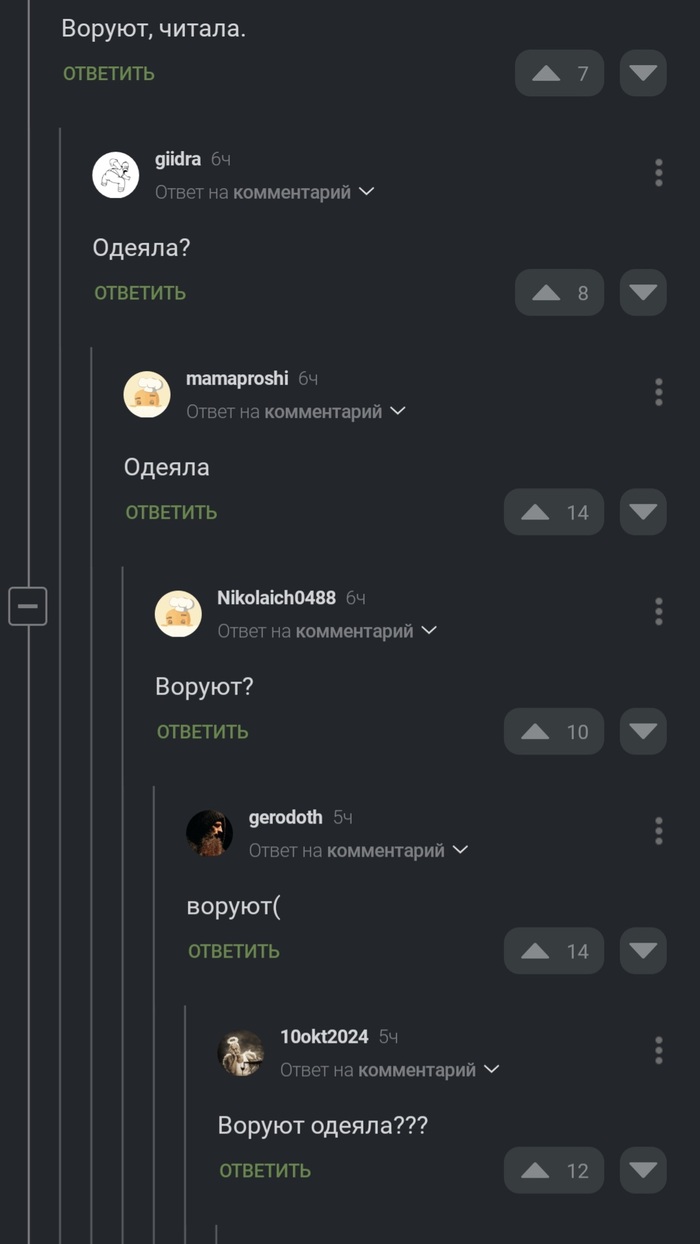Screen dimensions: 700x1244
Task: Reply to gerodoth via ОТВЕТИТЬ
Action: tap(234, 951)
